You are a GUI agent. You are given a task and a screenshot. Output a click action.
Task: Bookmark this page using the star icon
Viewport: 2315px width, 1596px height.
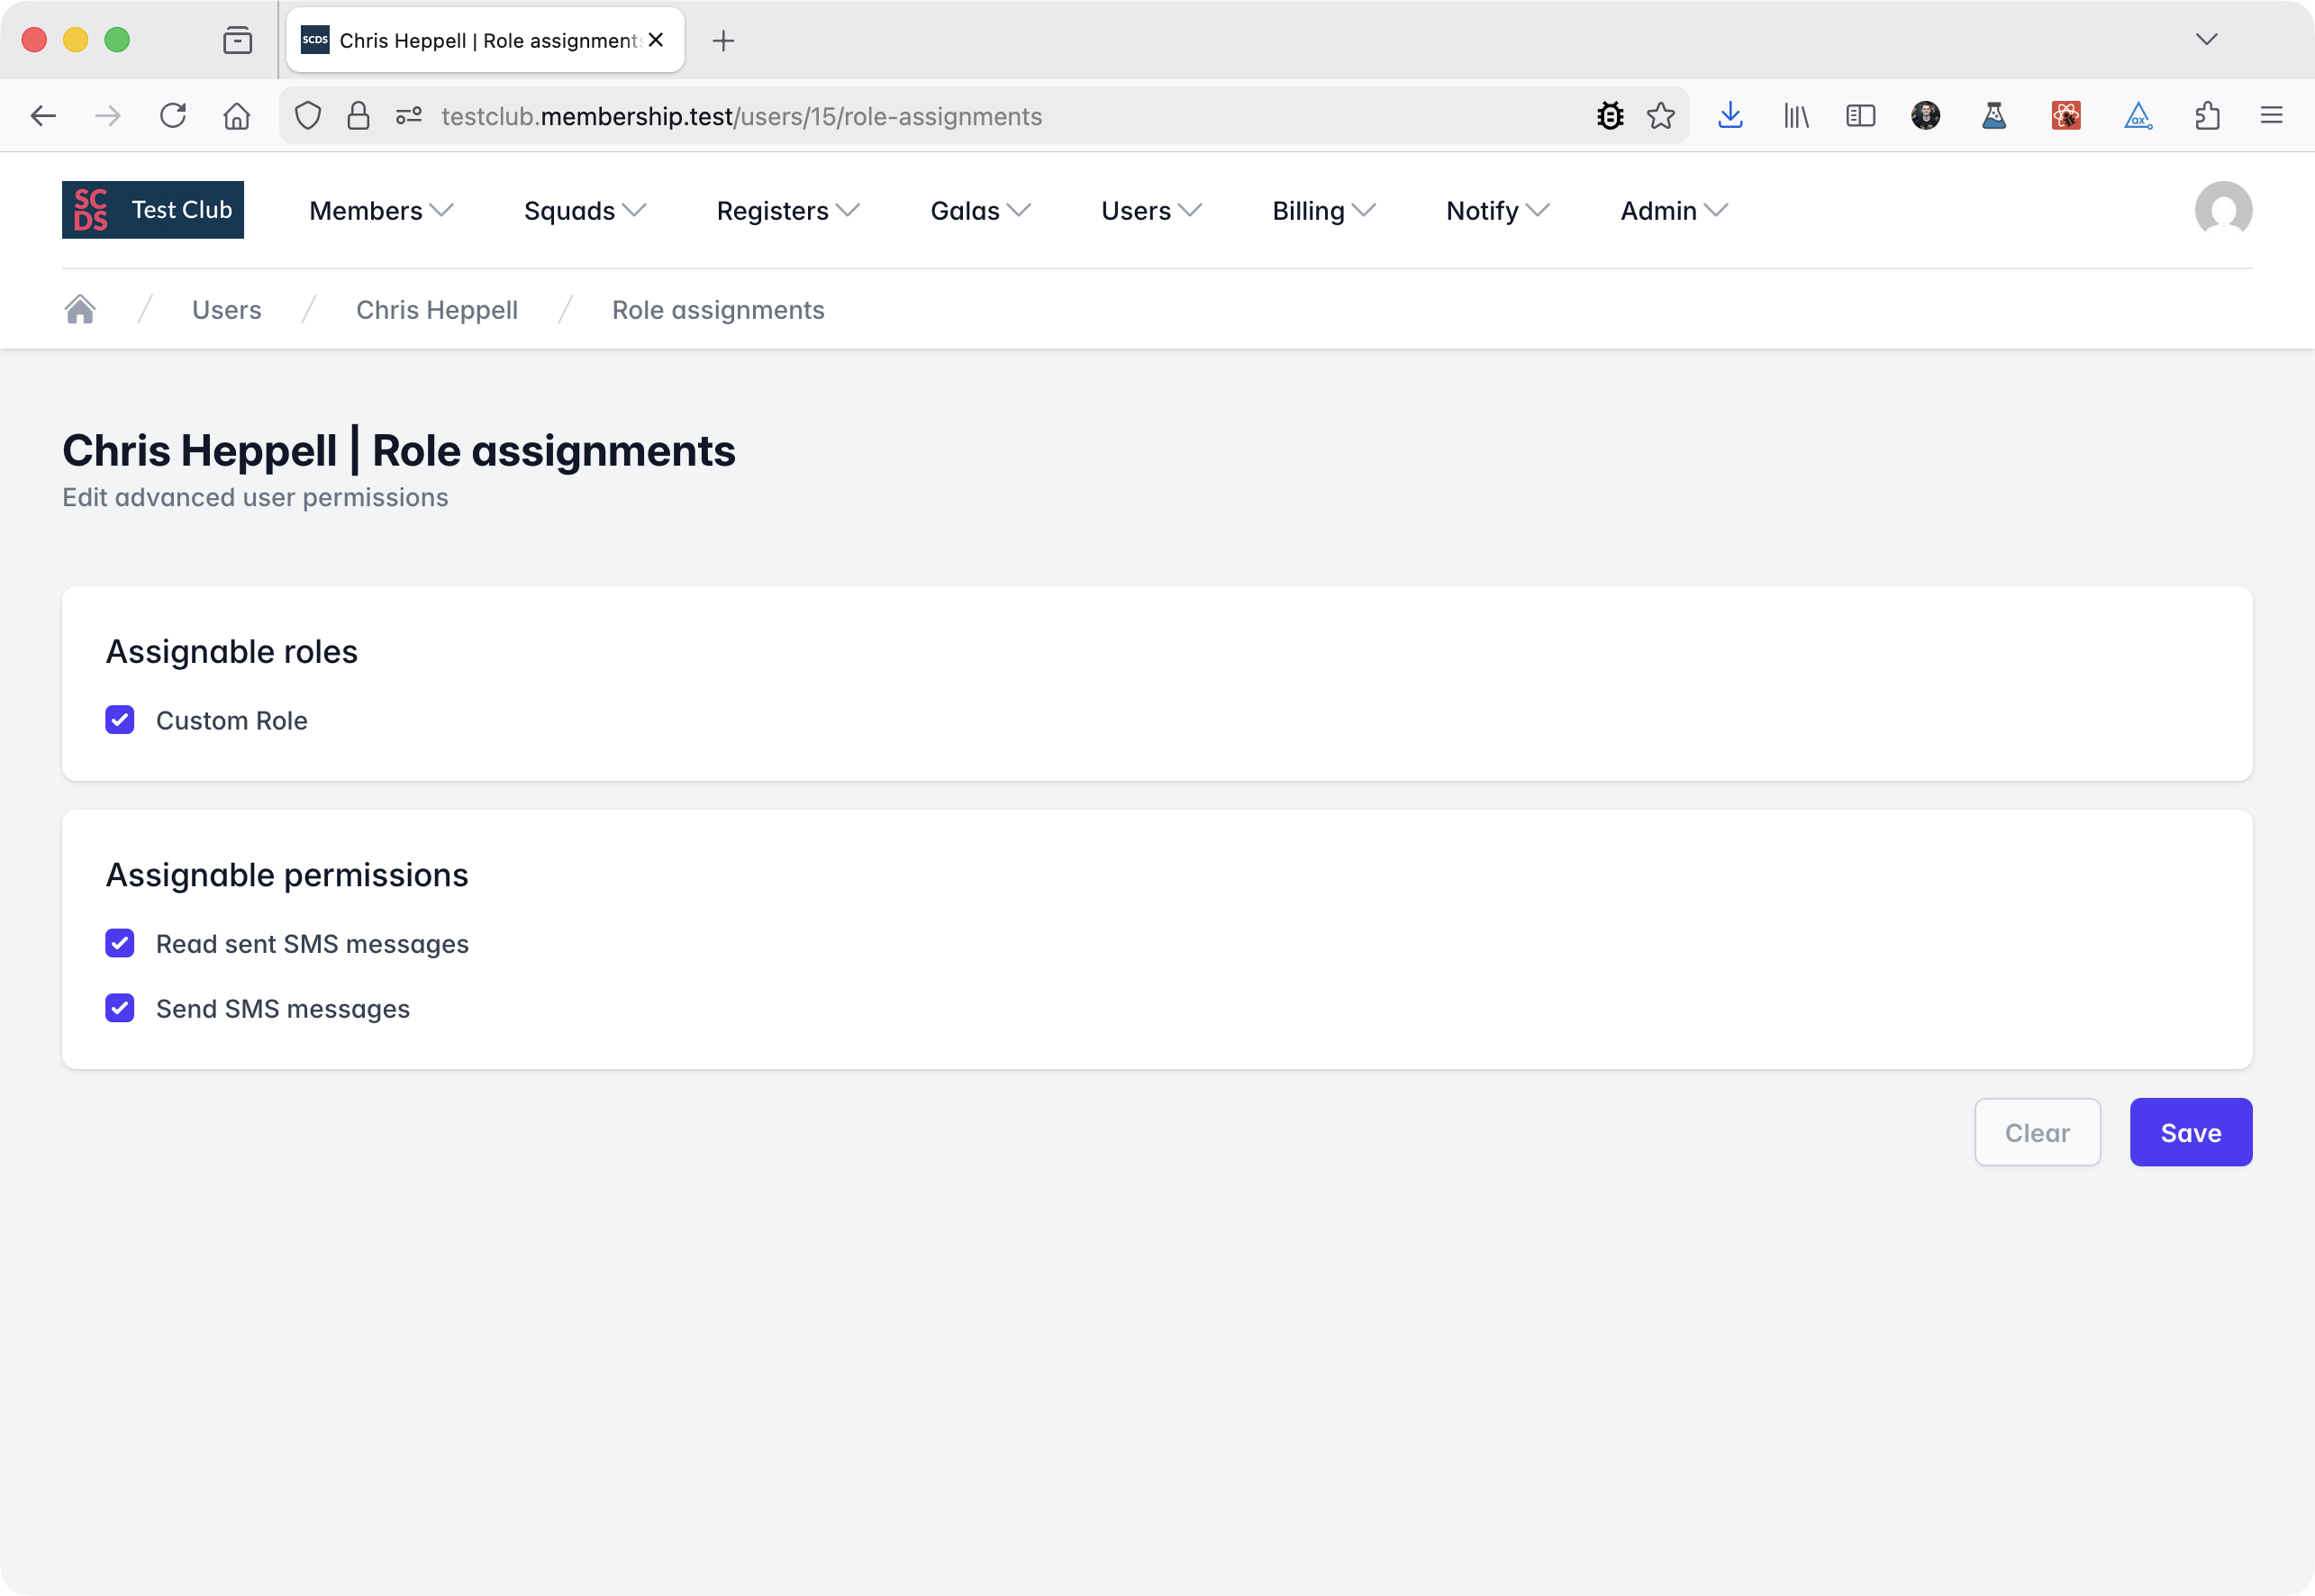point(1660,115)
